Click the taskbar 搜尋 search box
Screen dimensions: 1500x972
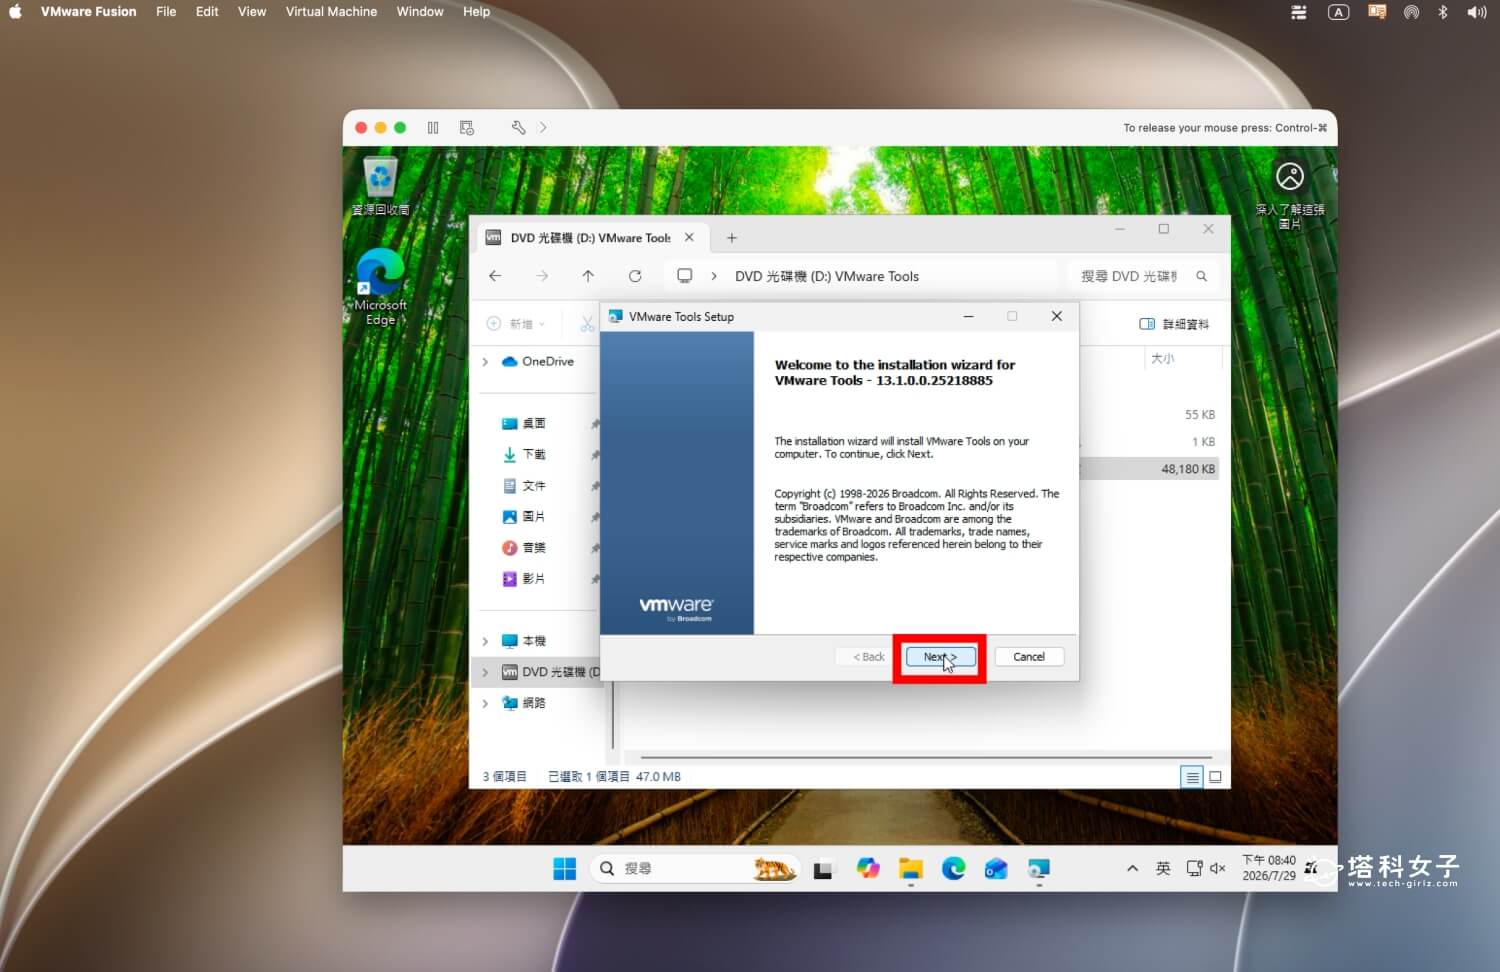pos(695,869)
